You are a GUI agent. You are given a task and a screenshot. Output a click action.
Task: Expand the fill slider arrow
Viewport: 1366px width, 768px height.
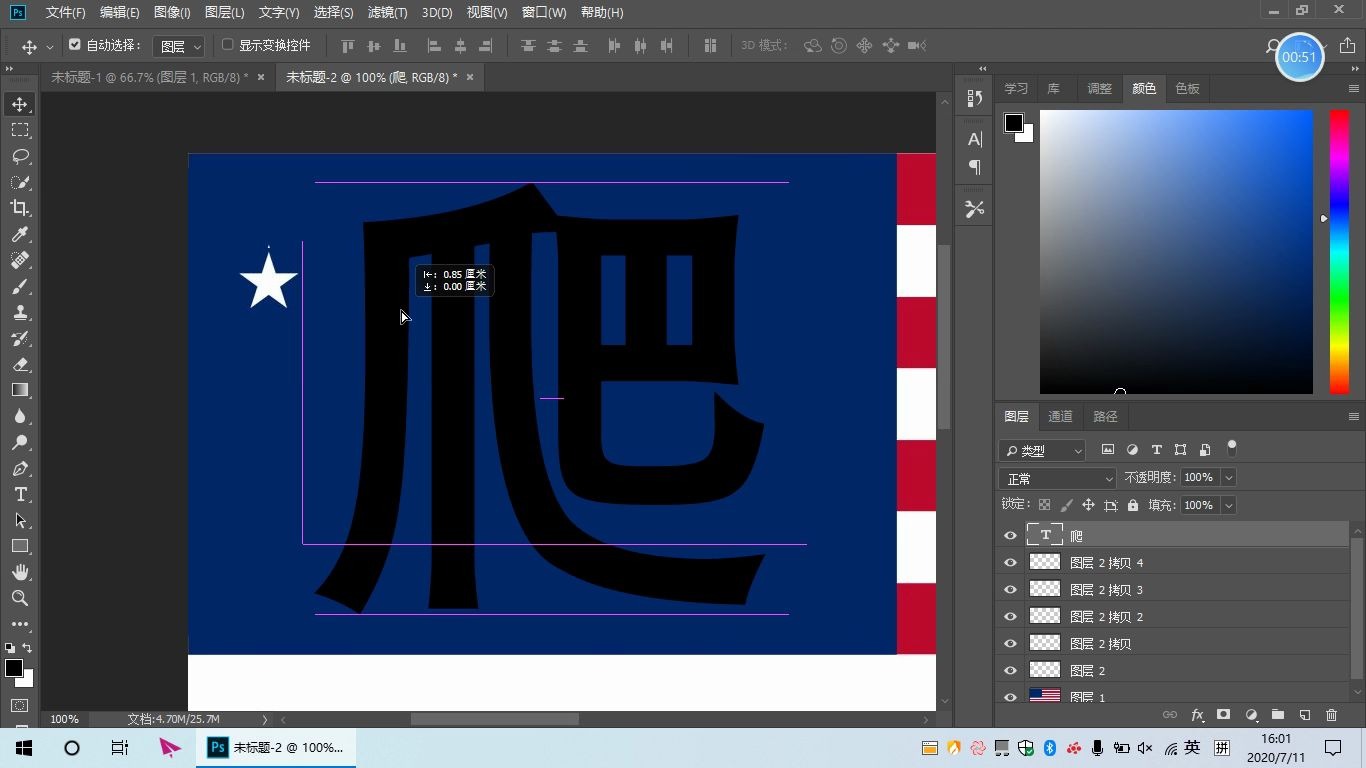(1229, 505)
